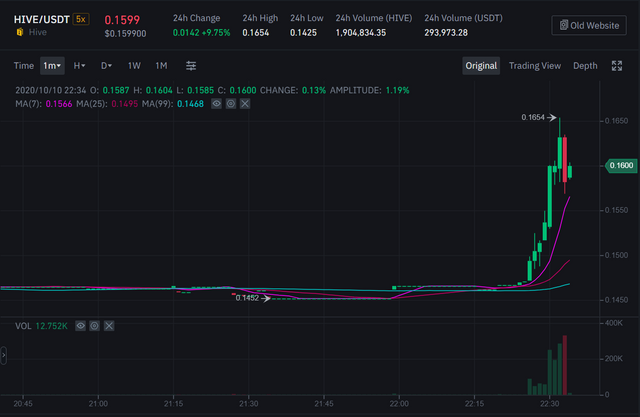
Task: Expand the D daily interval dropdown
Action: click(x=106, y=66)
